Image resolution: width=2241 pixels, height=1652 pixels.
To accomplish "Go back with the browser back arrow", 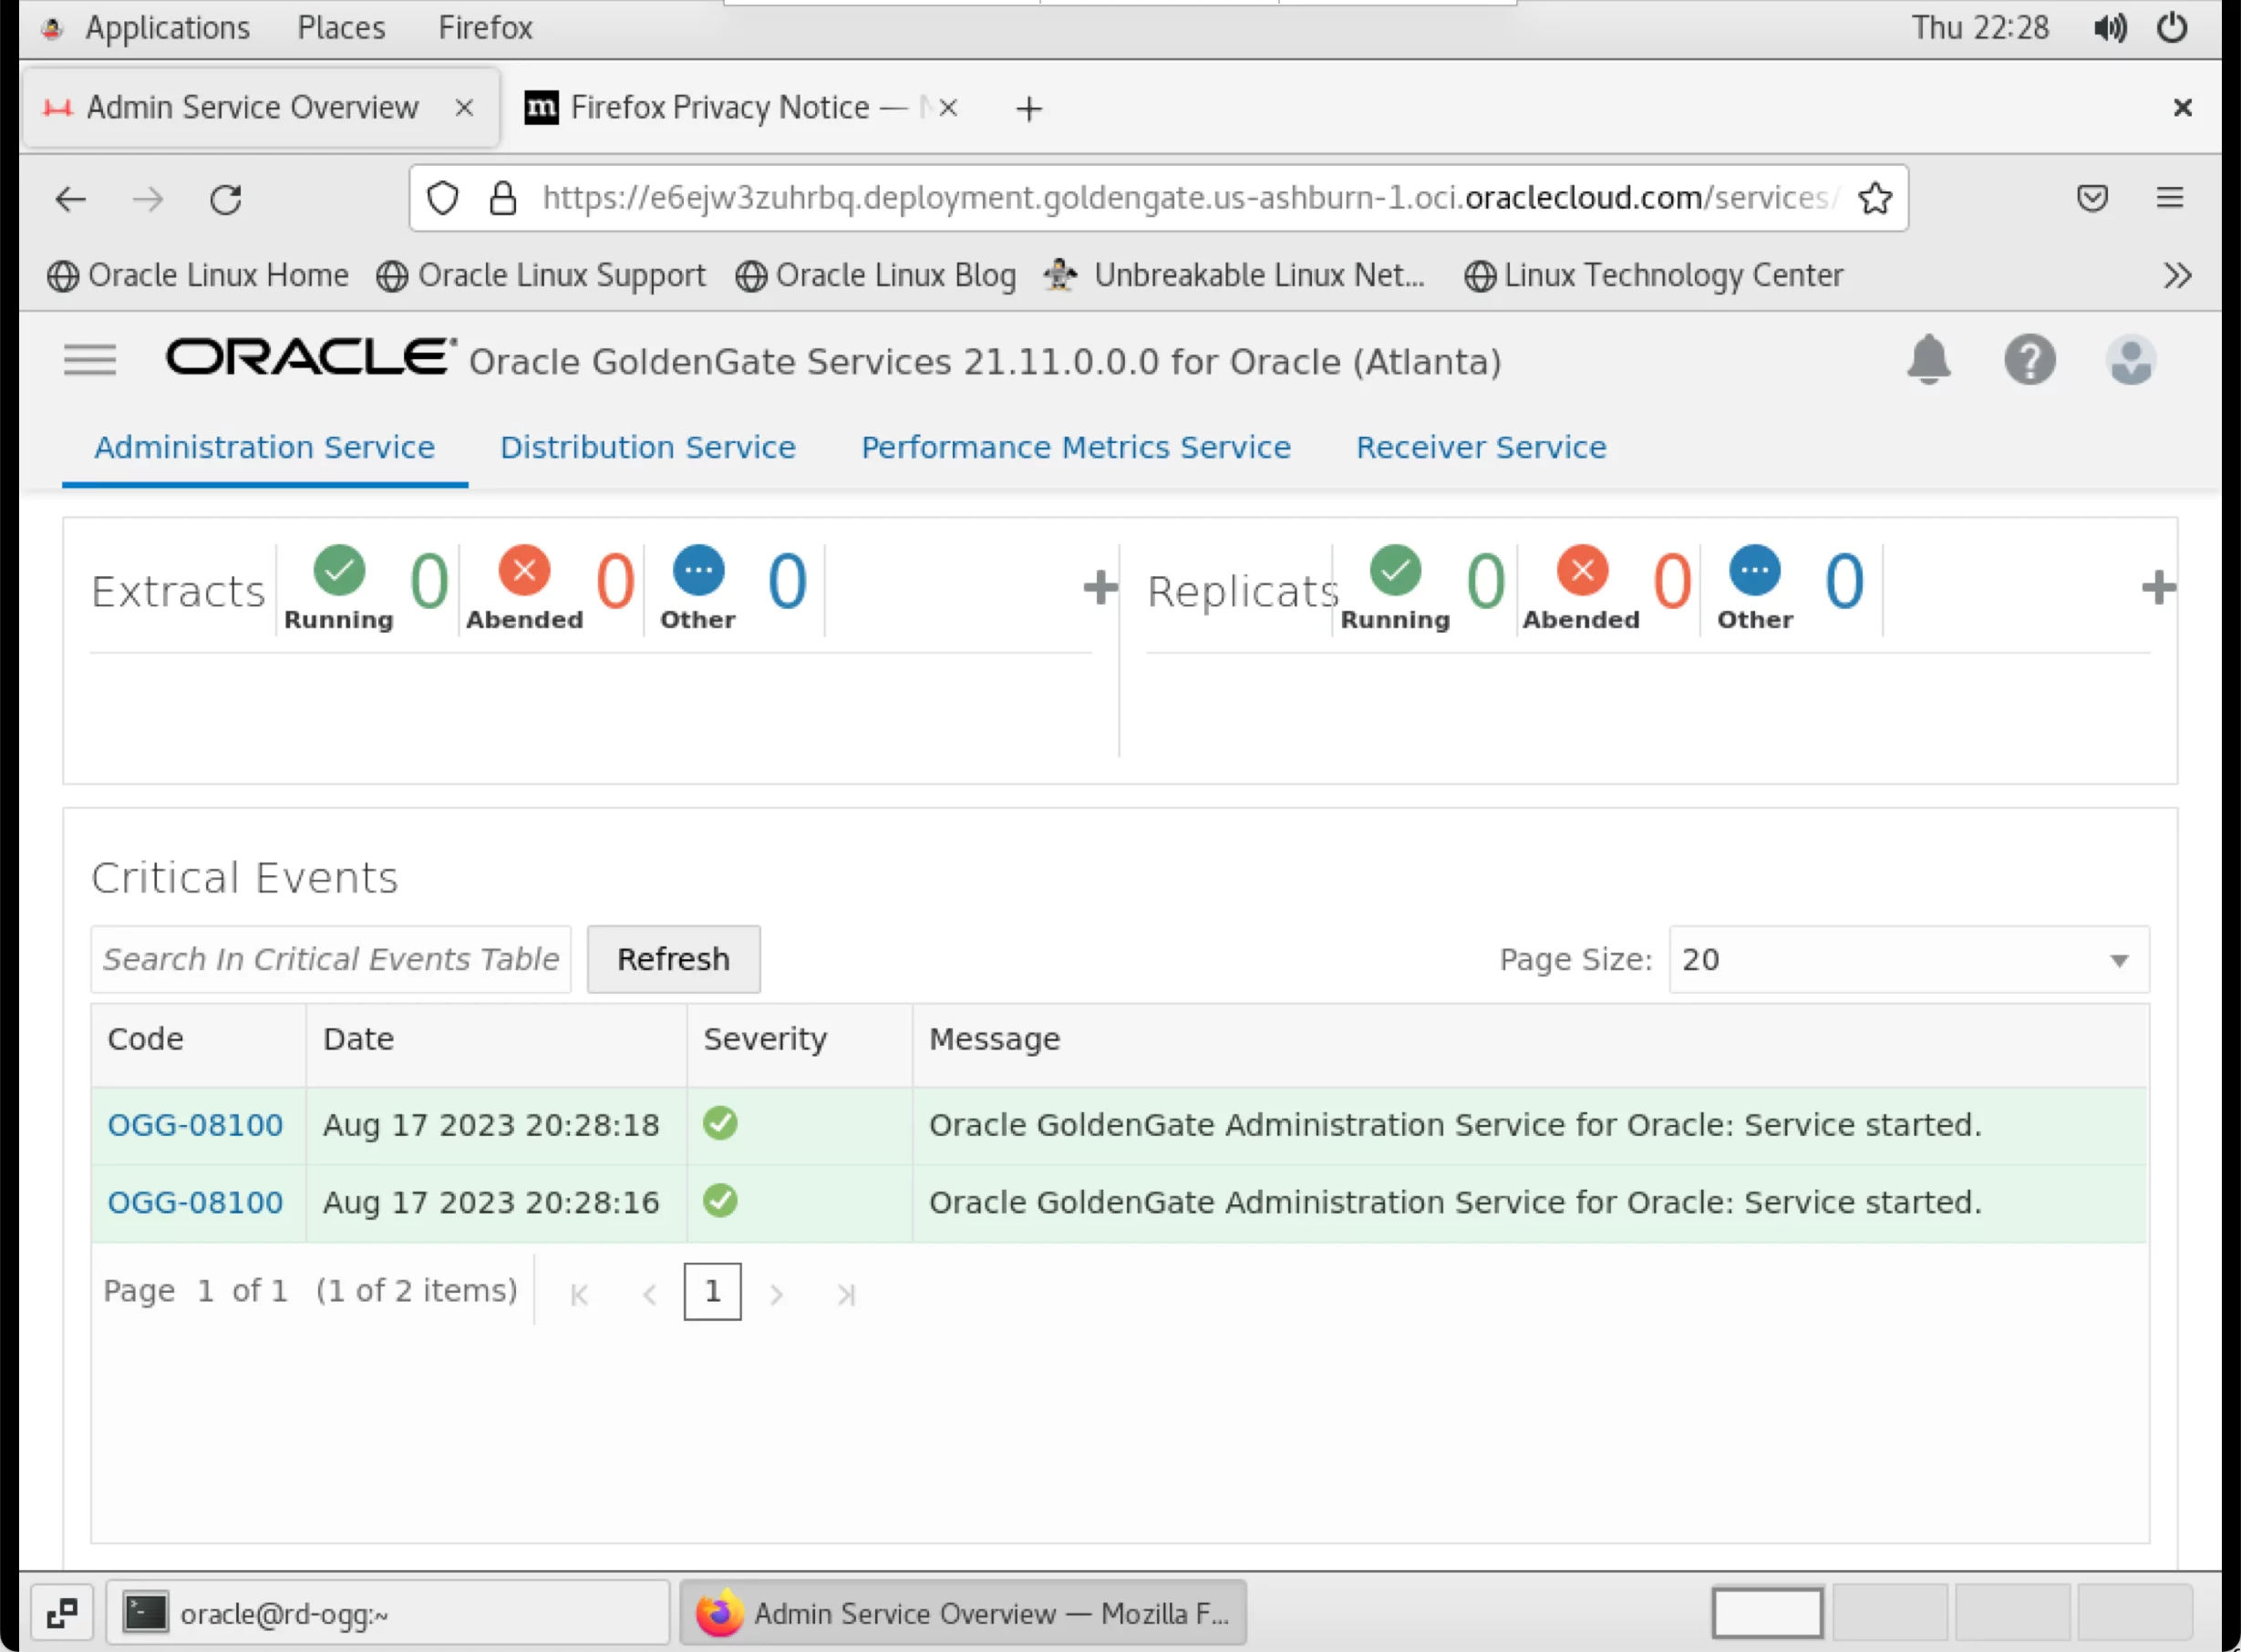I will point(70,199).
